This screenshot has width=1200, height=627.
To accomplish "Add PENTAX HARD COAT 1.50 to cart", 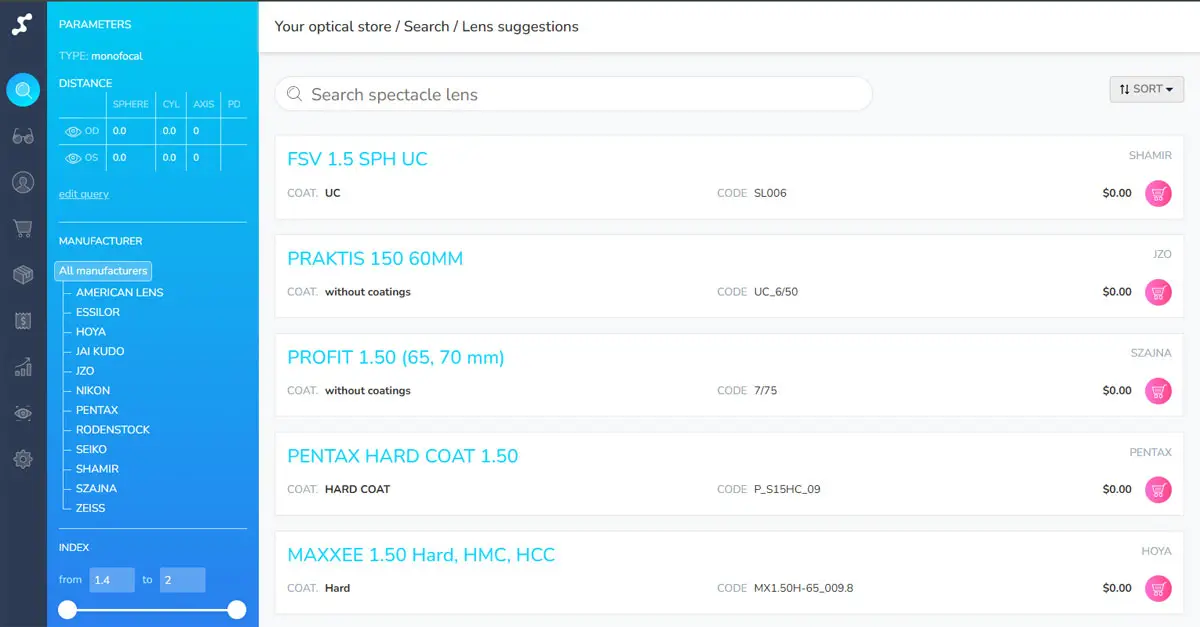I will coord(1158,490).
